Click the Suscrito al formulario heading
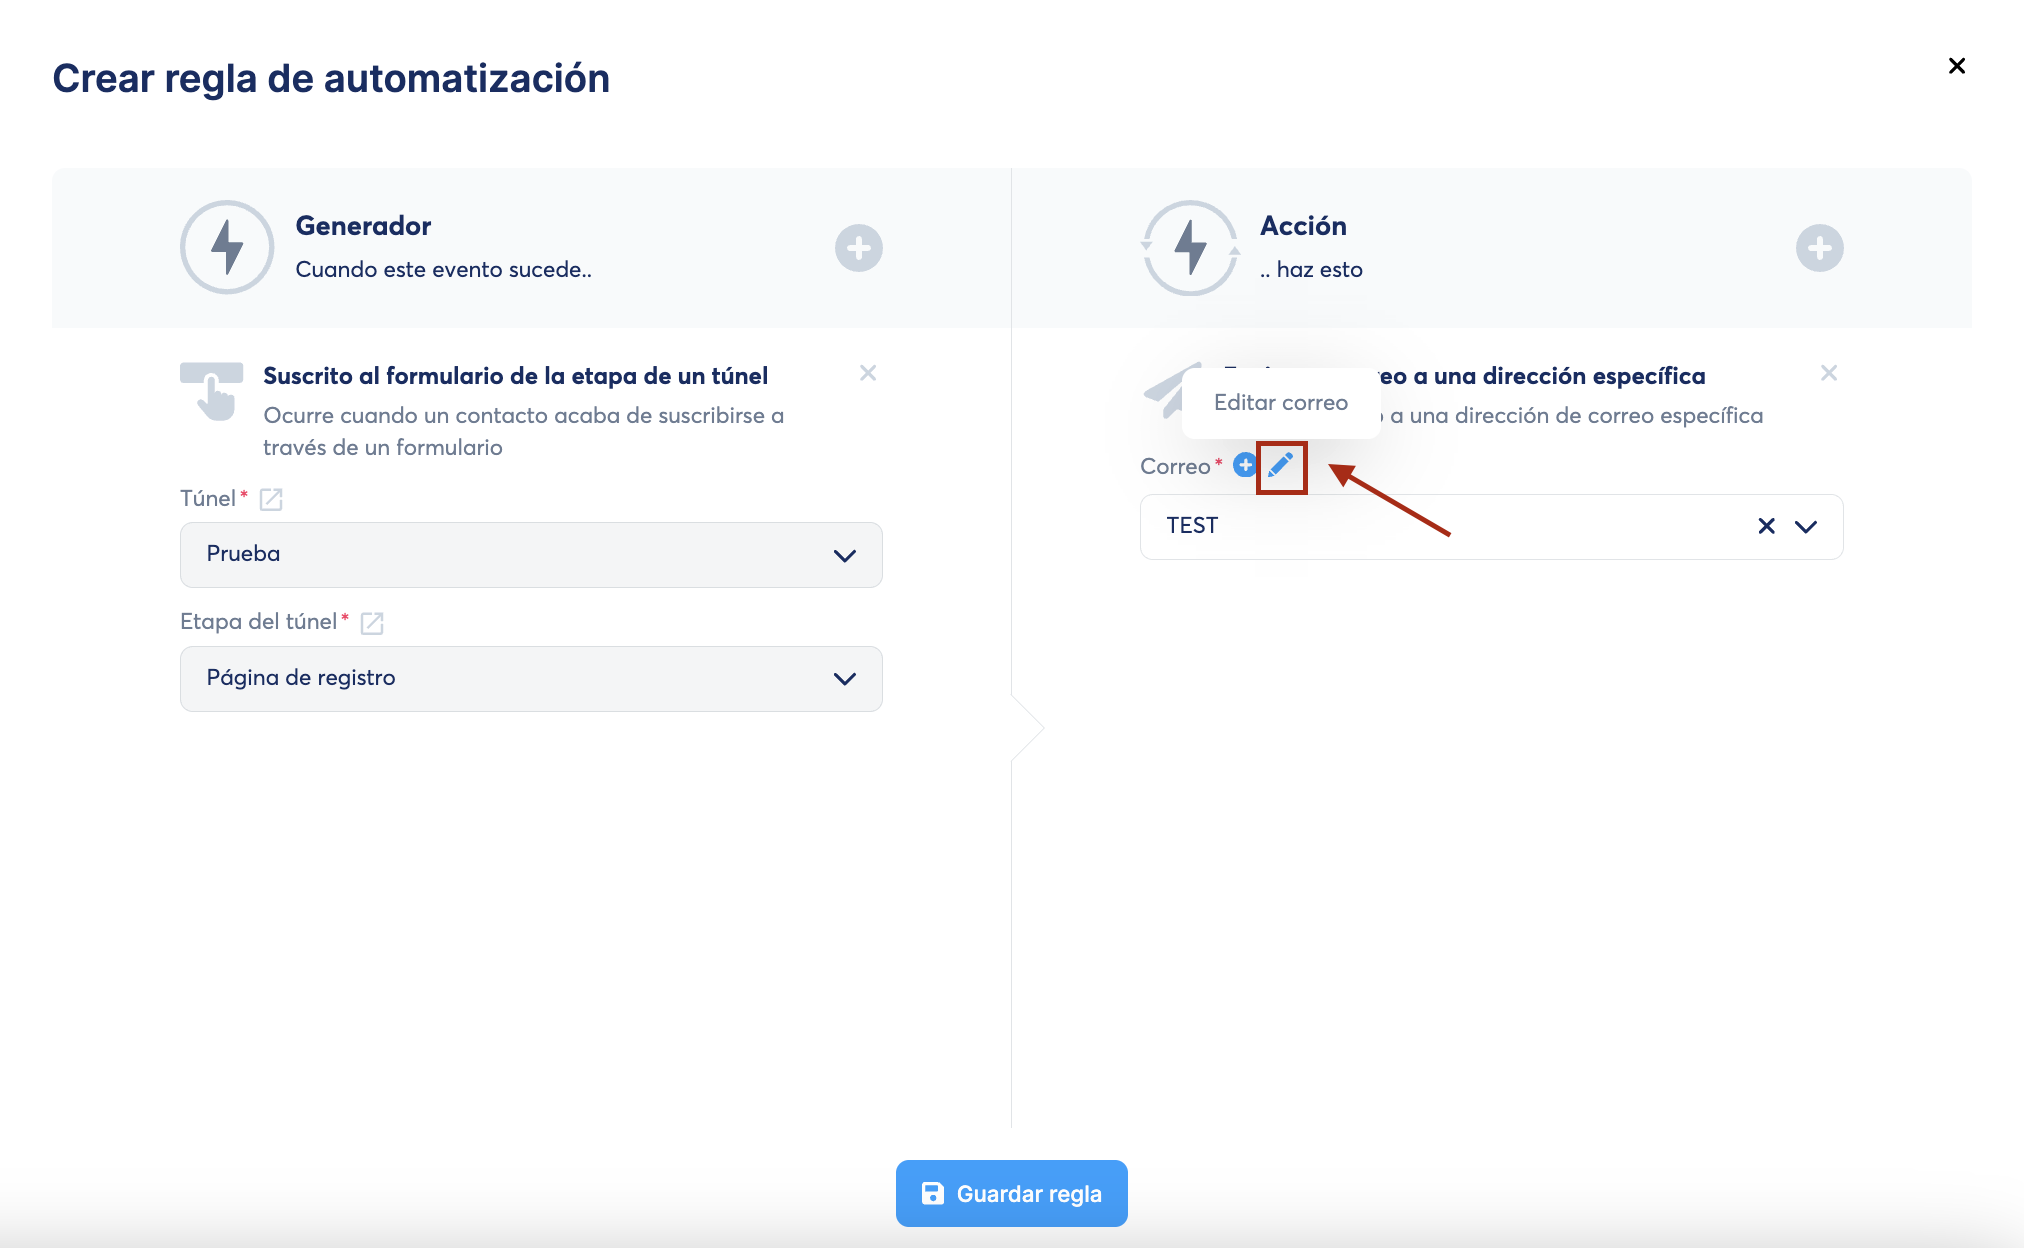This screenshot has width=2024, height=1248. [515, 376]
